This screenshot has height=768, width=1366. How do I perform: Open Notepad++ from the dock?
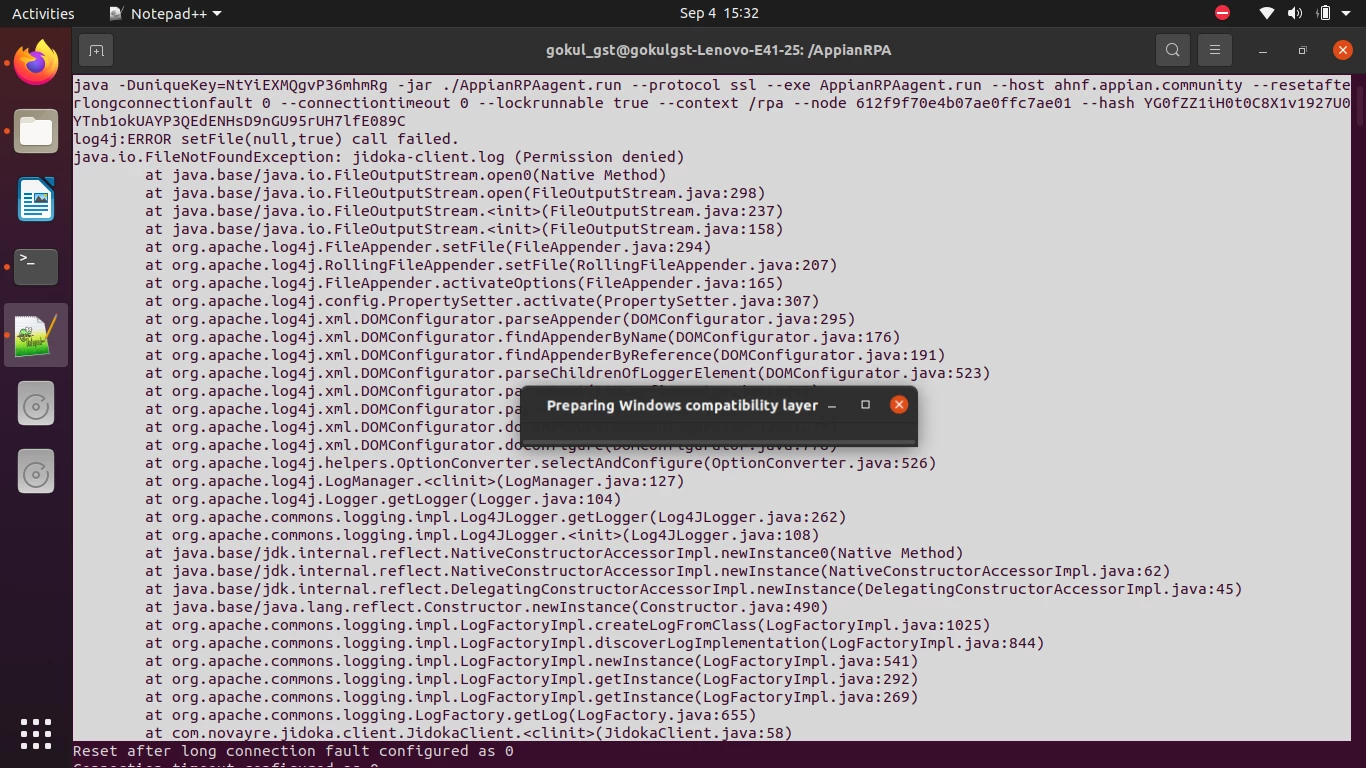click(x=36, y=335)
